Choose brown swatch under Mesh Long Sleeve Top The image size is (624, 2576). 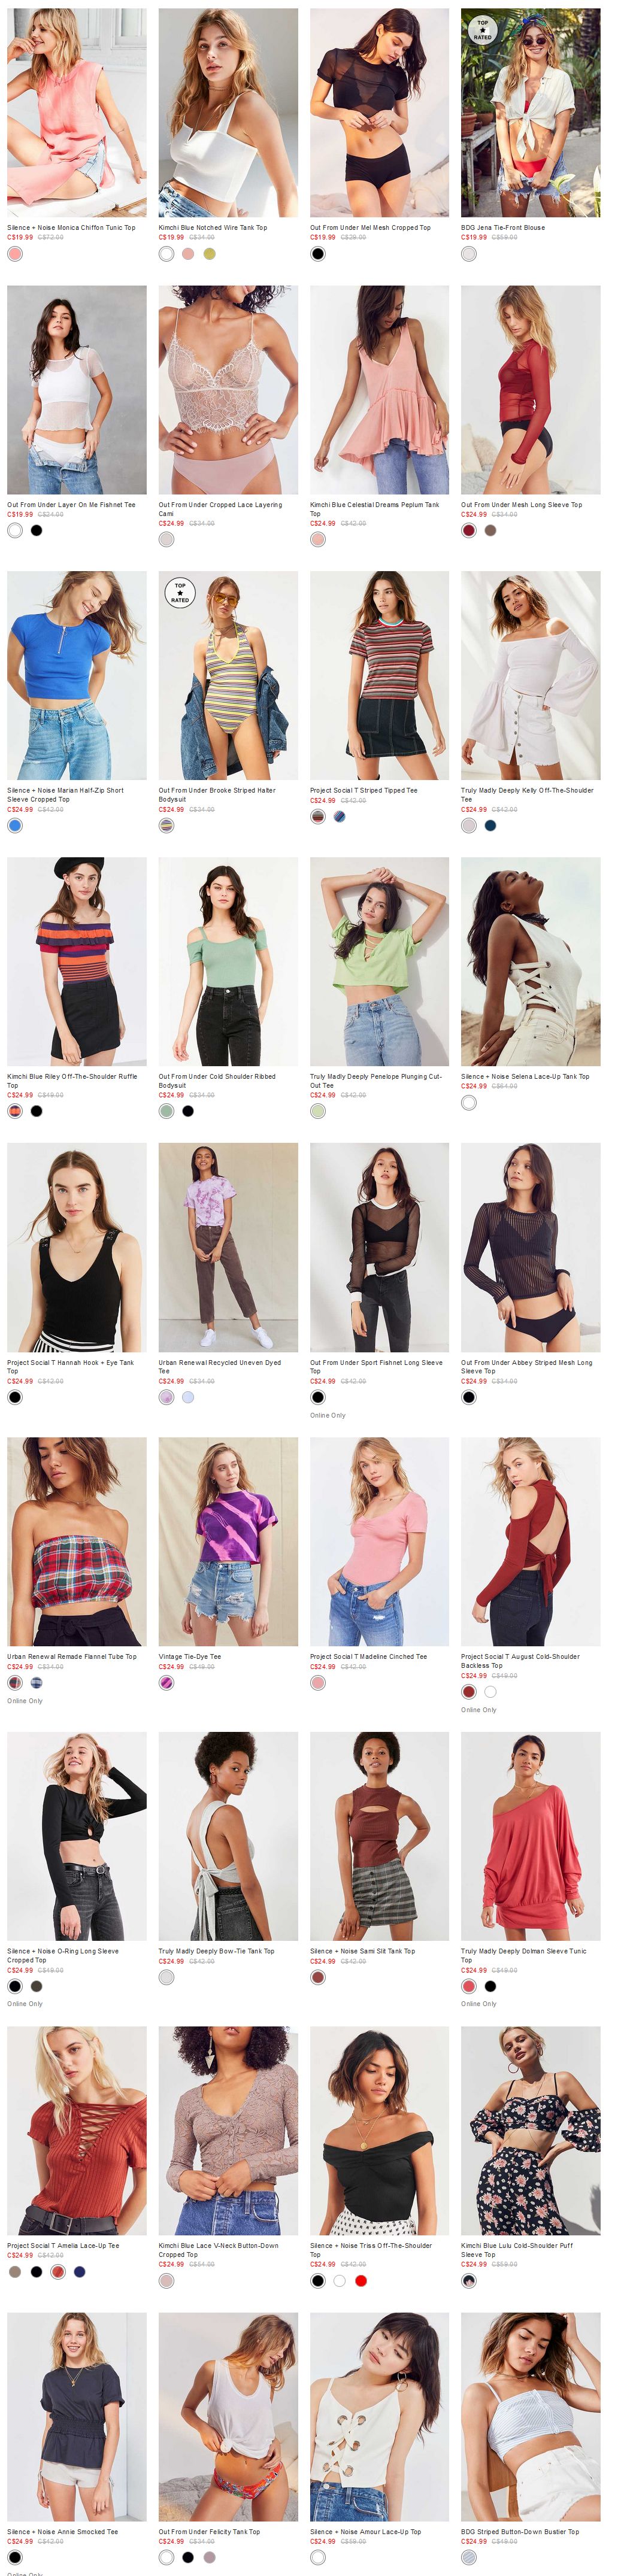pos(490,531)
